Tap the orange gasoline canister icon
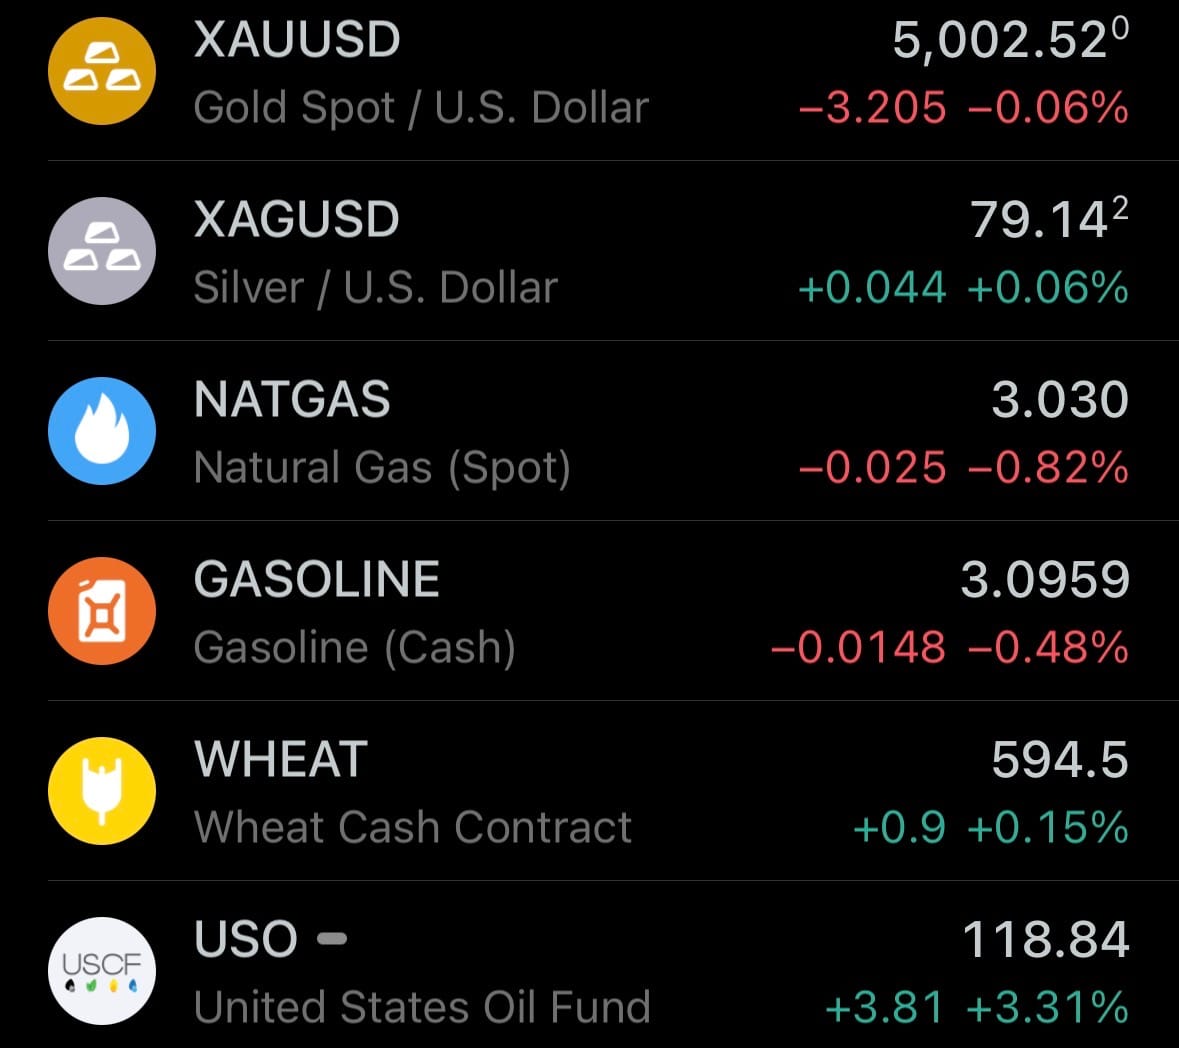This screenshot has width=1179, height=1048. pyautogui.click(x=102, y=611)
